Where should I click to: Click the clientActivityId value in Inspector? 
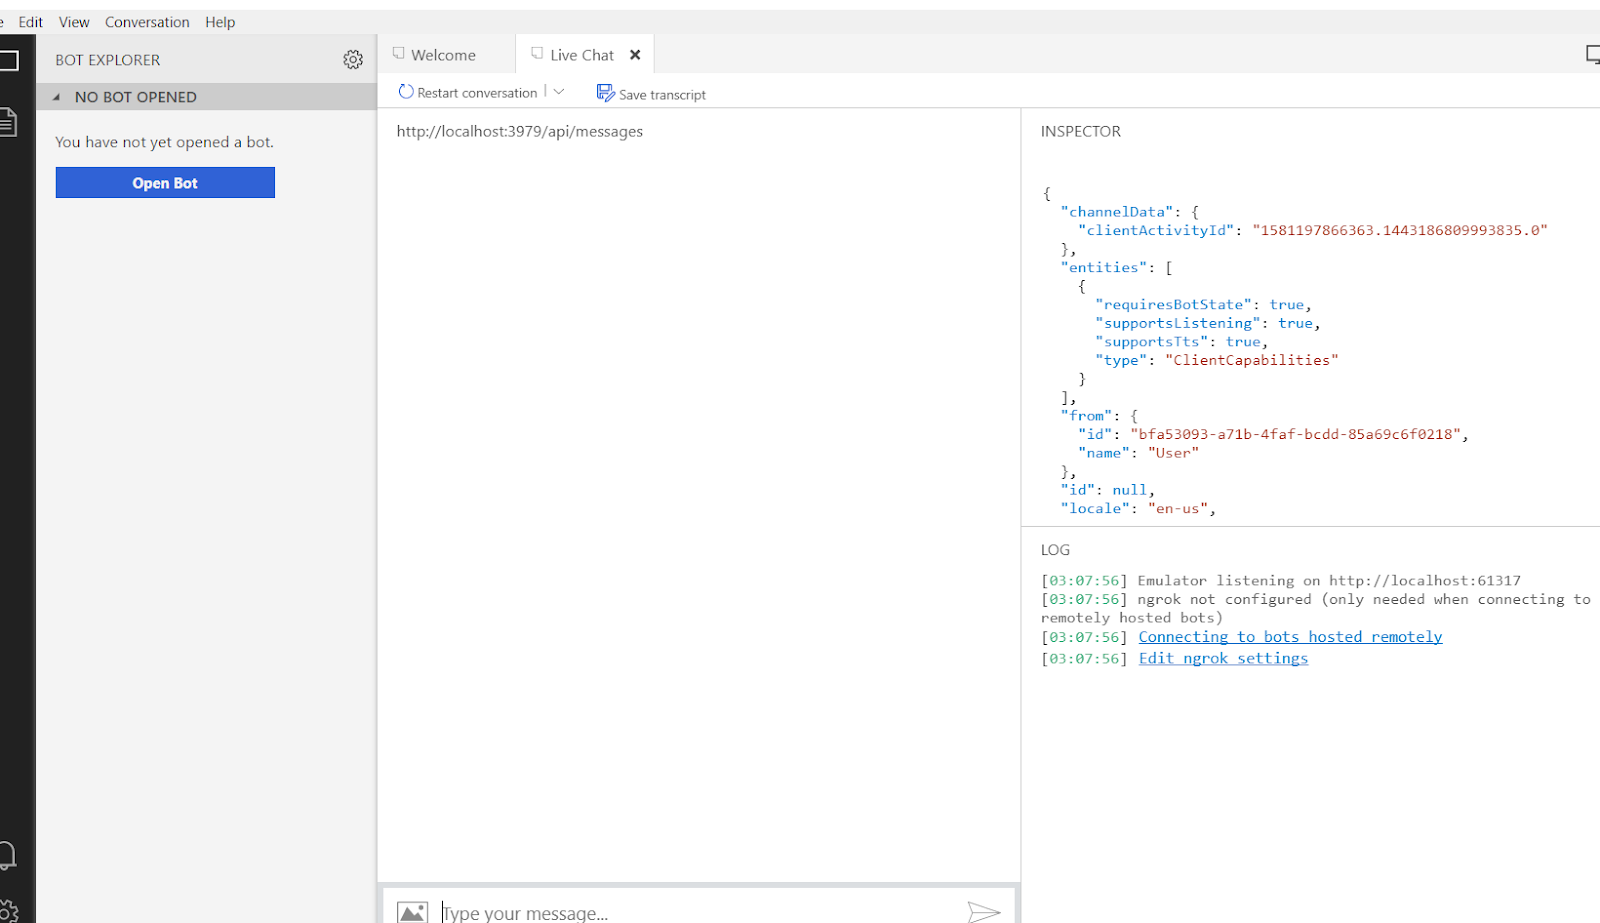1400,230
